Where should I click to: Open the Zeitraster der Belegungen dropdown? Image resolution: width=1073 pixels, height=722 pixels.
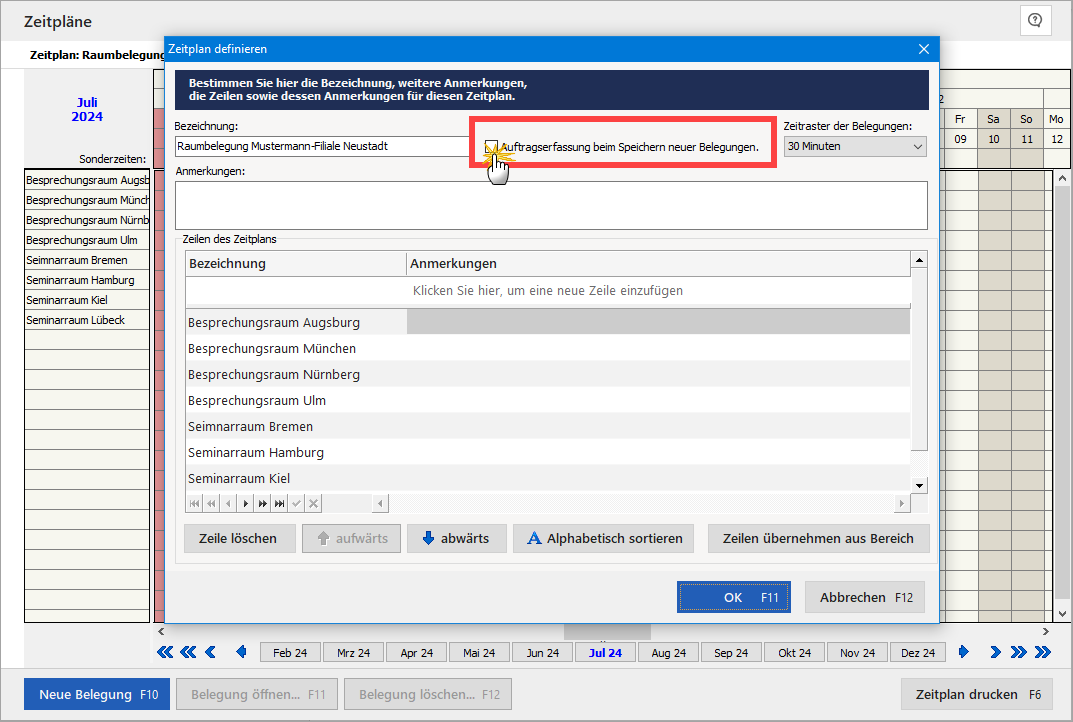(855, 146)
